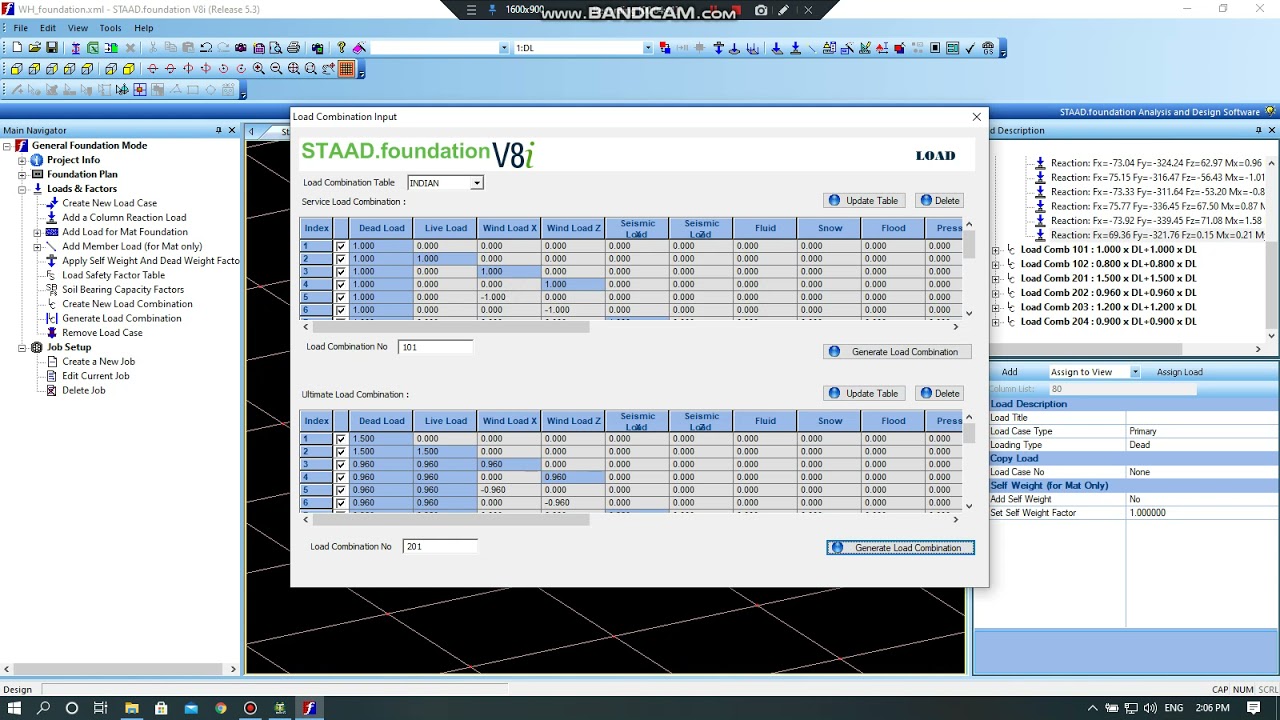Open the Assign to View dropdown arrow
The height and width of the screenshot is (720, 1280).
coord(1135,372)
